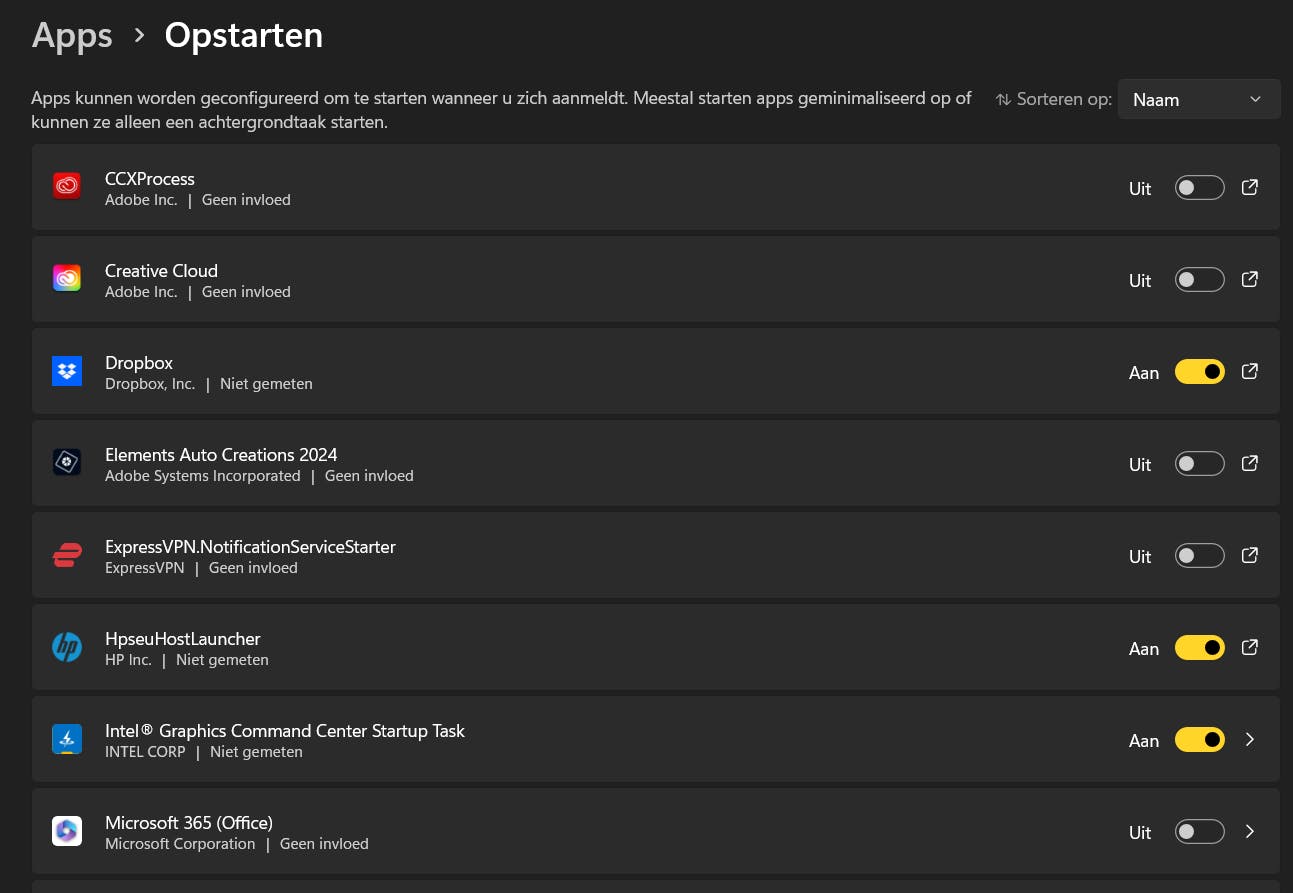Disable the Dropbox startup toggle
The image size is (1293, 893).
coord(1199,372)
